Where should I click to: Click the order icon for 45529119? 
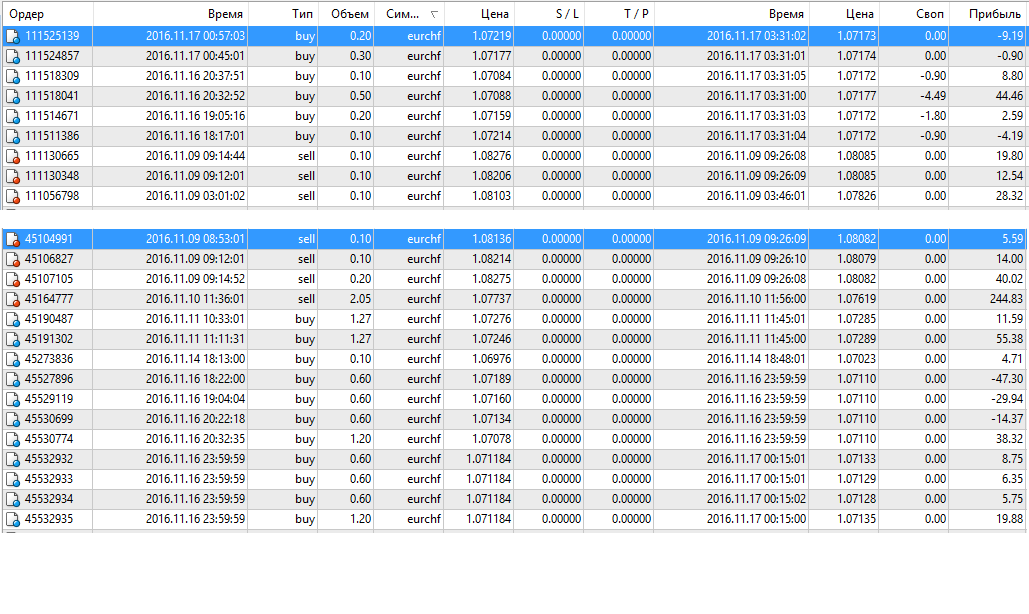[12, 399]
